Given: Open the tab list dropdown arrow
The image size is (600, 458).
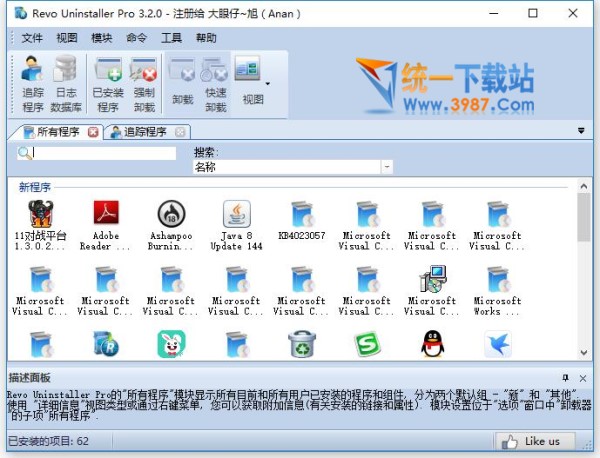Looking at the screenshot, I should [x=581, y=131].
